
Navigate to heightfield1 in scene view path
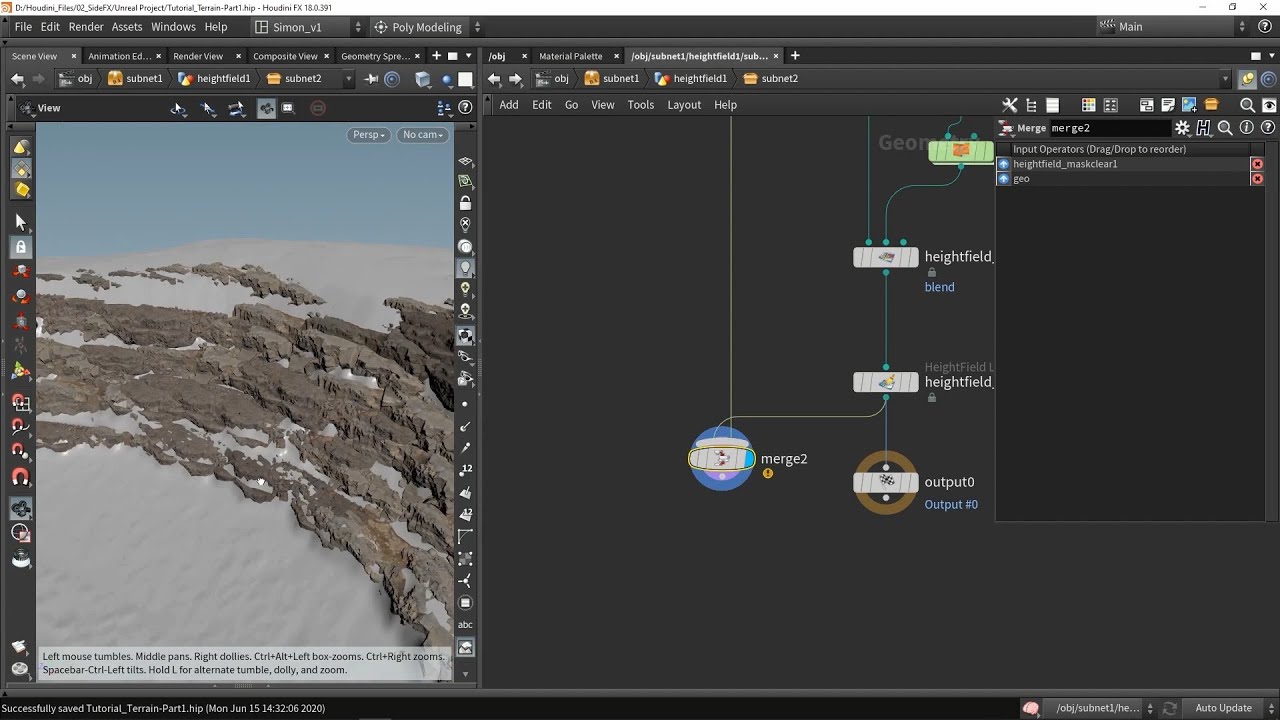(214, 79)
